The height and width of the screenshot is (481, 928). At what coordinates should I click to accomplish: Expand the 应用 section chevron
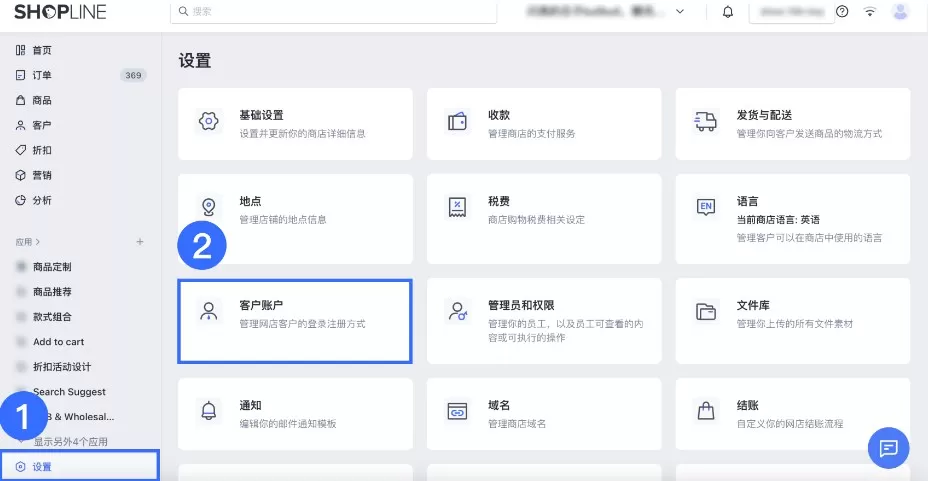coord(38,242)
